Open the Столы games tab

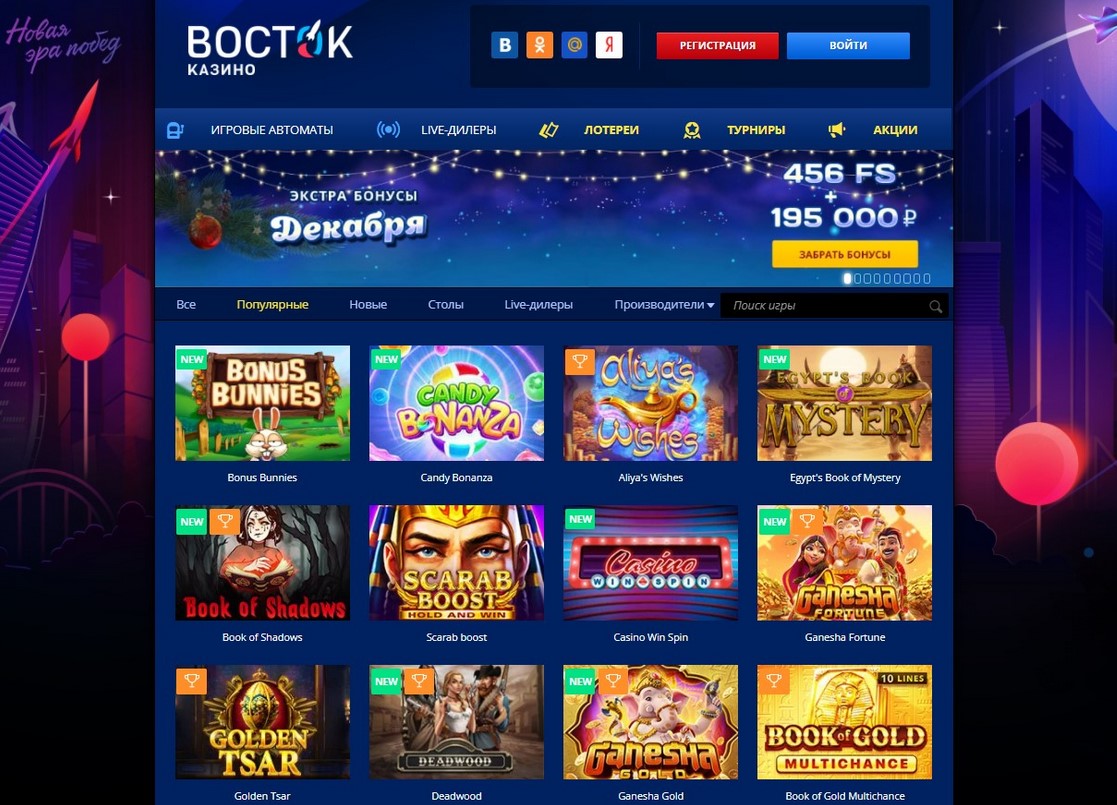coord(445,305)
